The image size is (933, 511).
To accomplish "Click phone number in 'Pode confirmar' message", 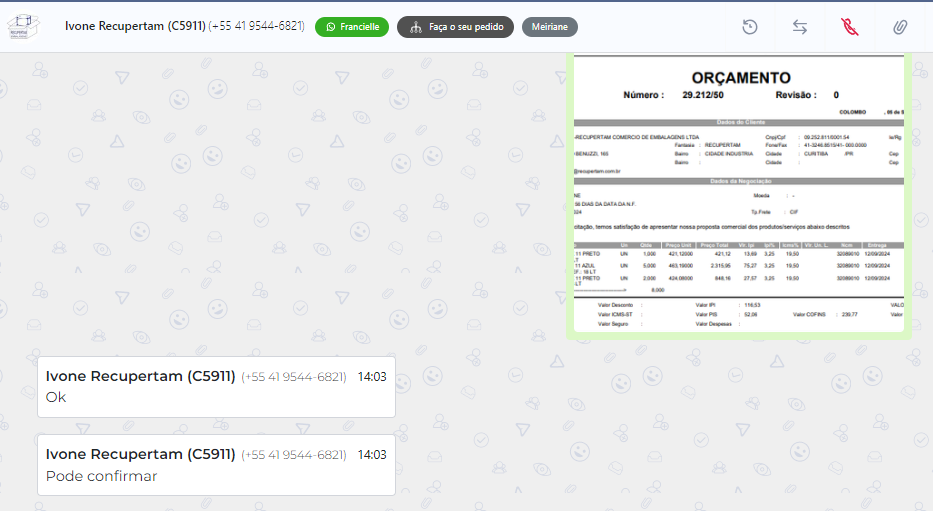I will (x=294, y=455).
